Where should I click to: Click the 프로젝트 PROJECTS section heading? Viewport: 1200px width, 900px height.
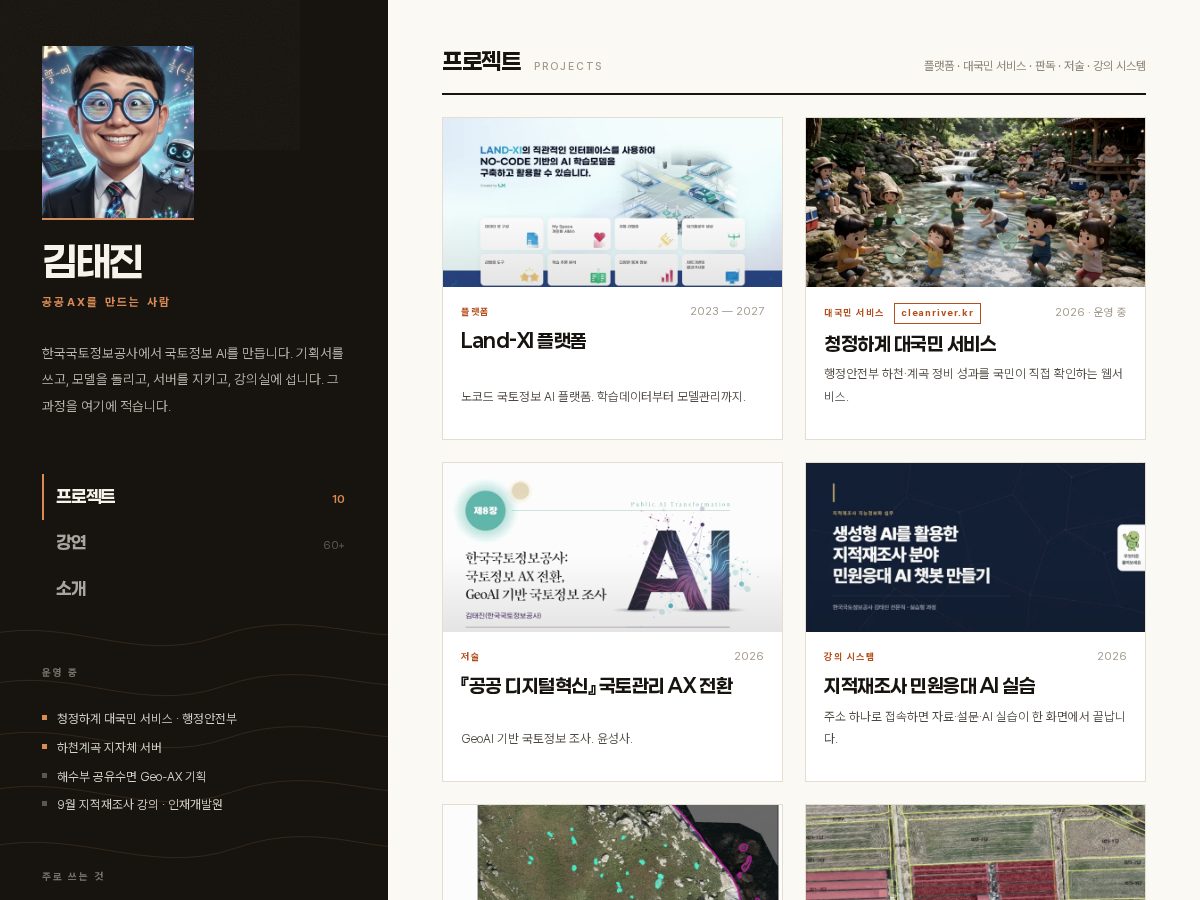click(522, 62)
